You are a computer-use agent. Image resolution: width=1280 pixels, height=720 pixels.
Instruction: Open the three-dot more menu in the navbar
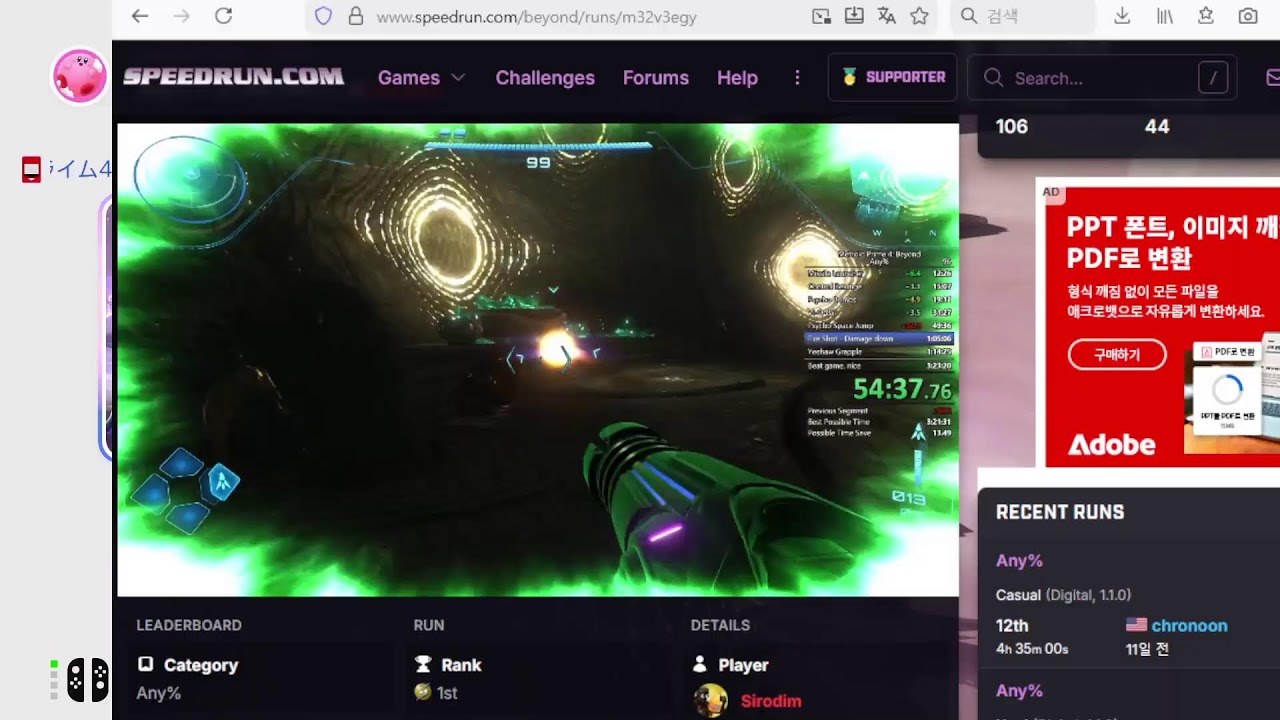click(797, 78)
